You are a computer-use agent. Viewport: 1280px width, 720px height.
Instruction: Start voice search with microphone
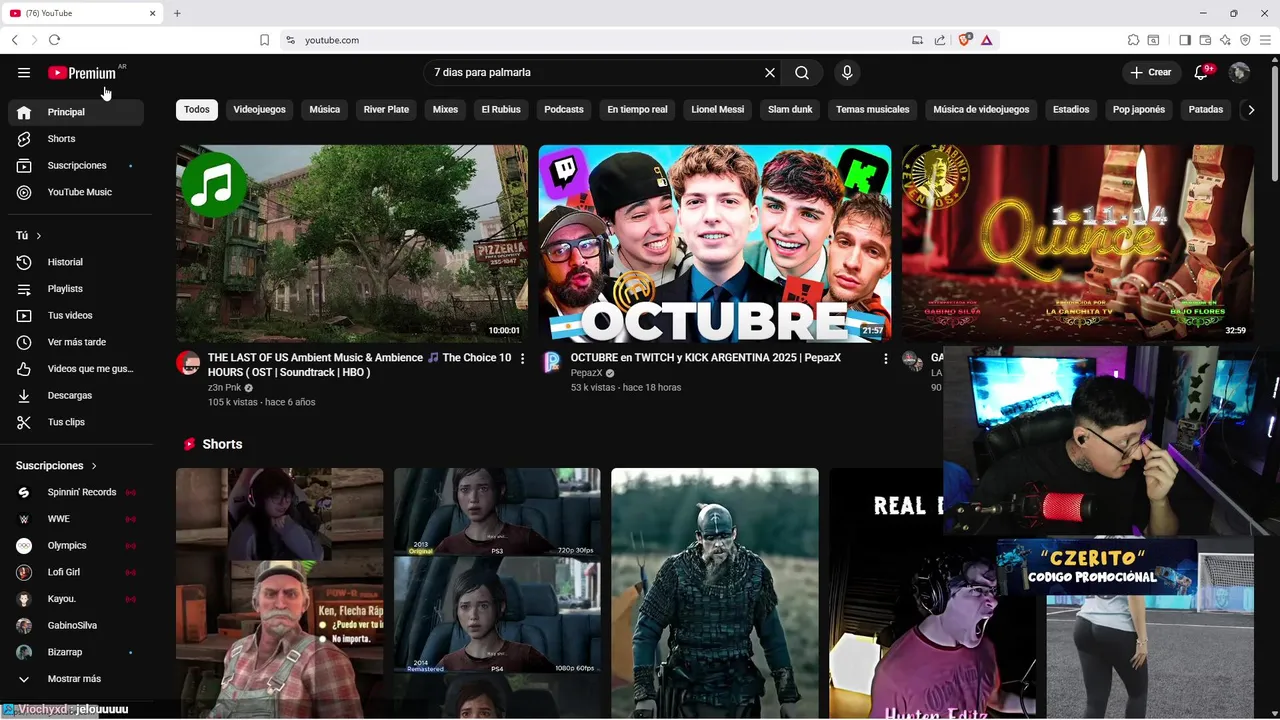(x=847, y=73)
